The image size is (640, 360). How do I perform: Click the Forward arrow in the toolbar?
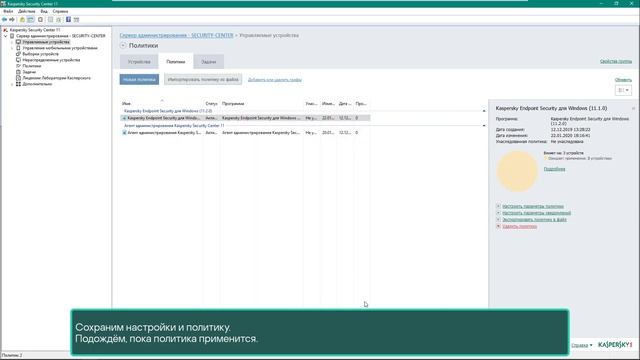(x=12, y=20)
